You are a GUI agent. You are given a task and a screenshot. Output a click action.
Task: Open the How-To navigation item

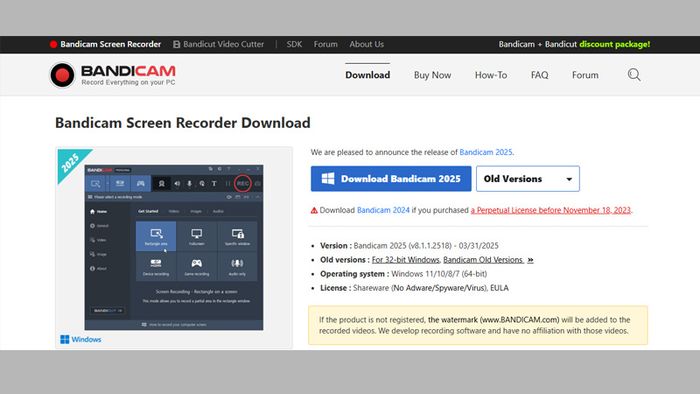491,75
